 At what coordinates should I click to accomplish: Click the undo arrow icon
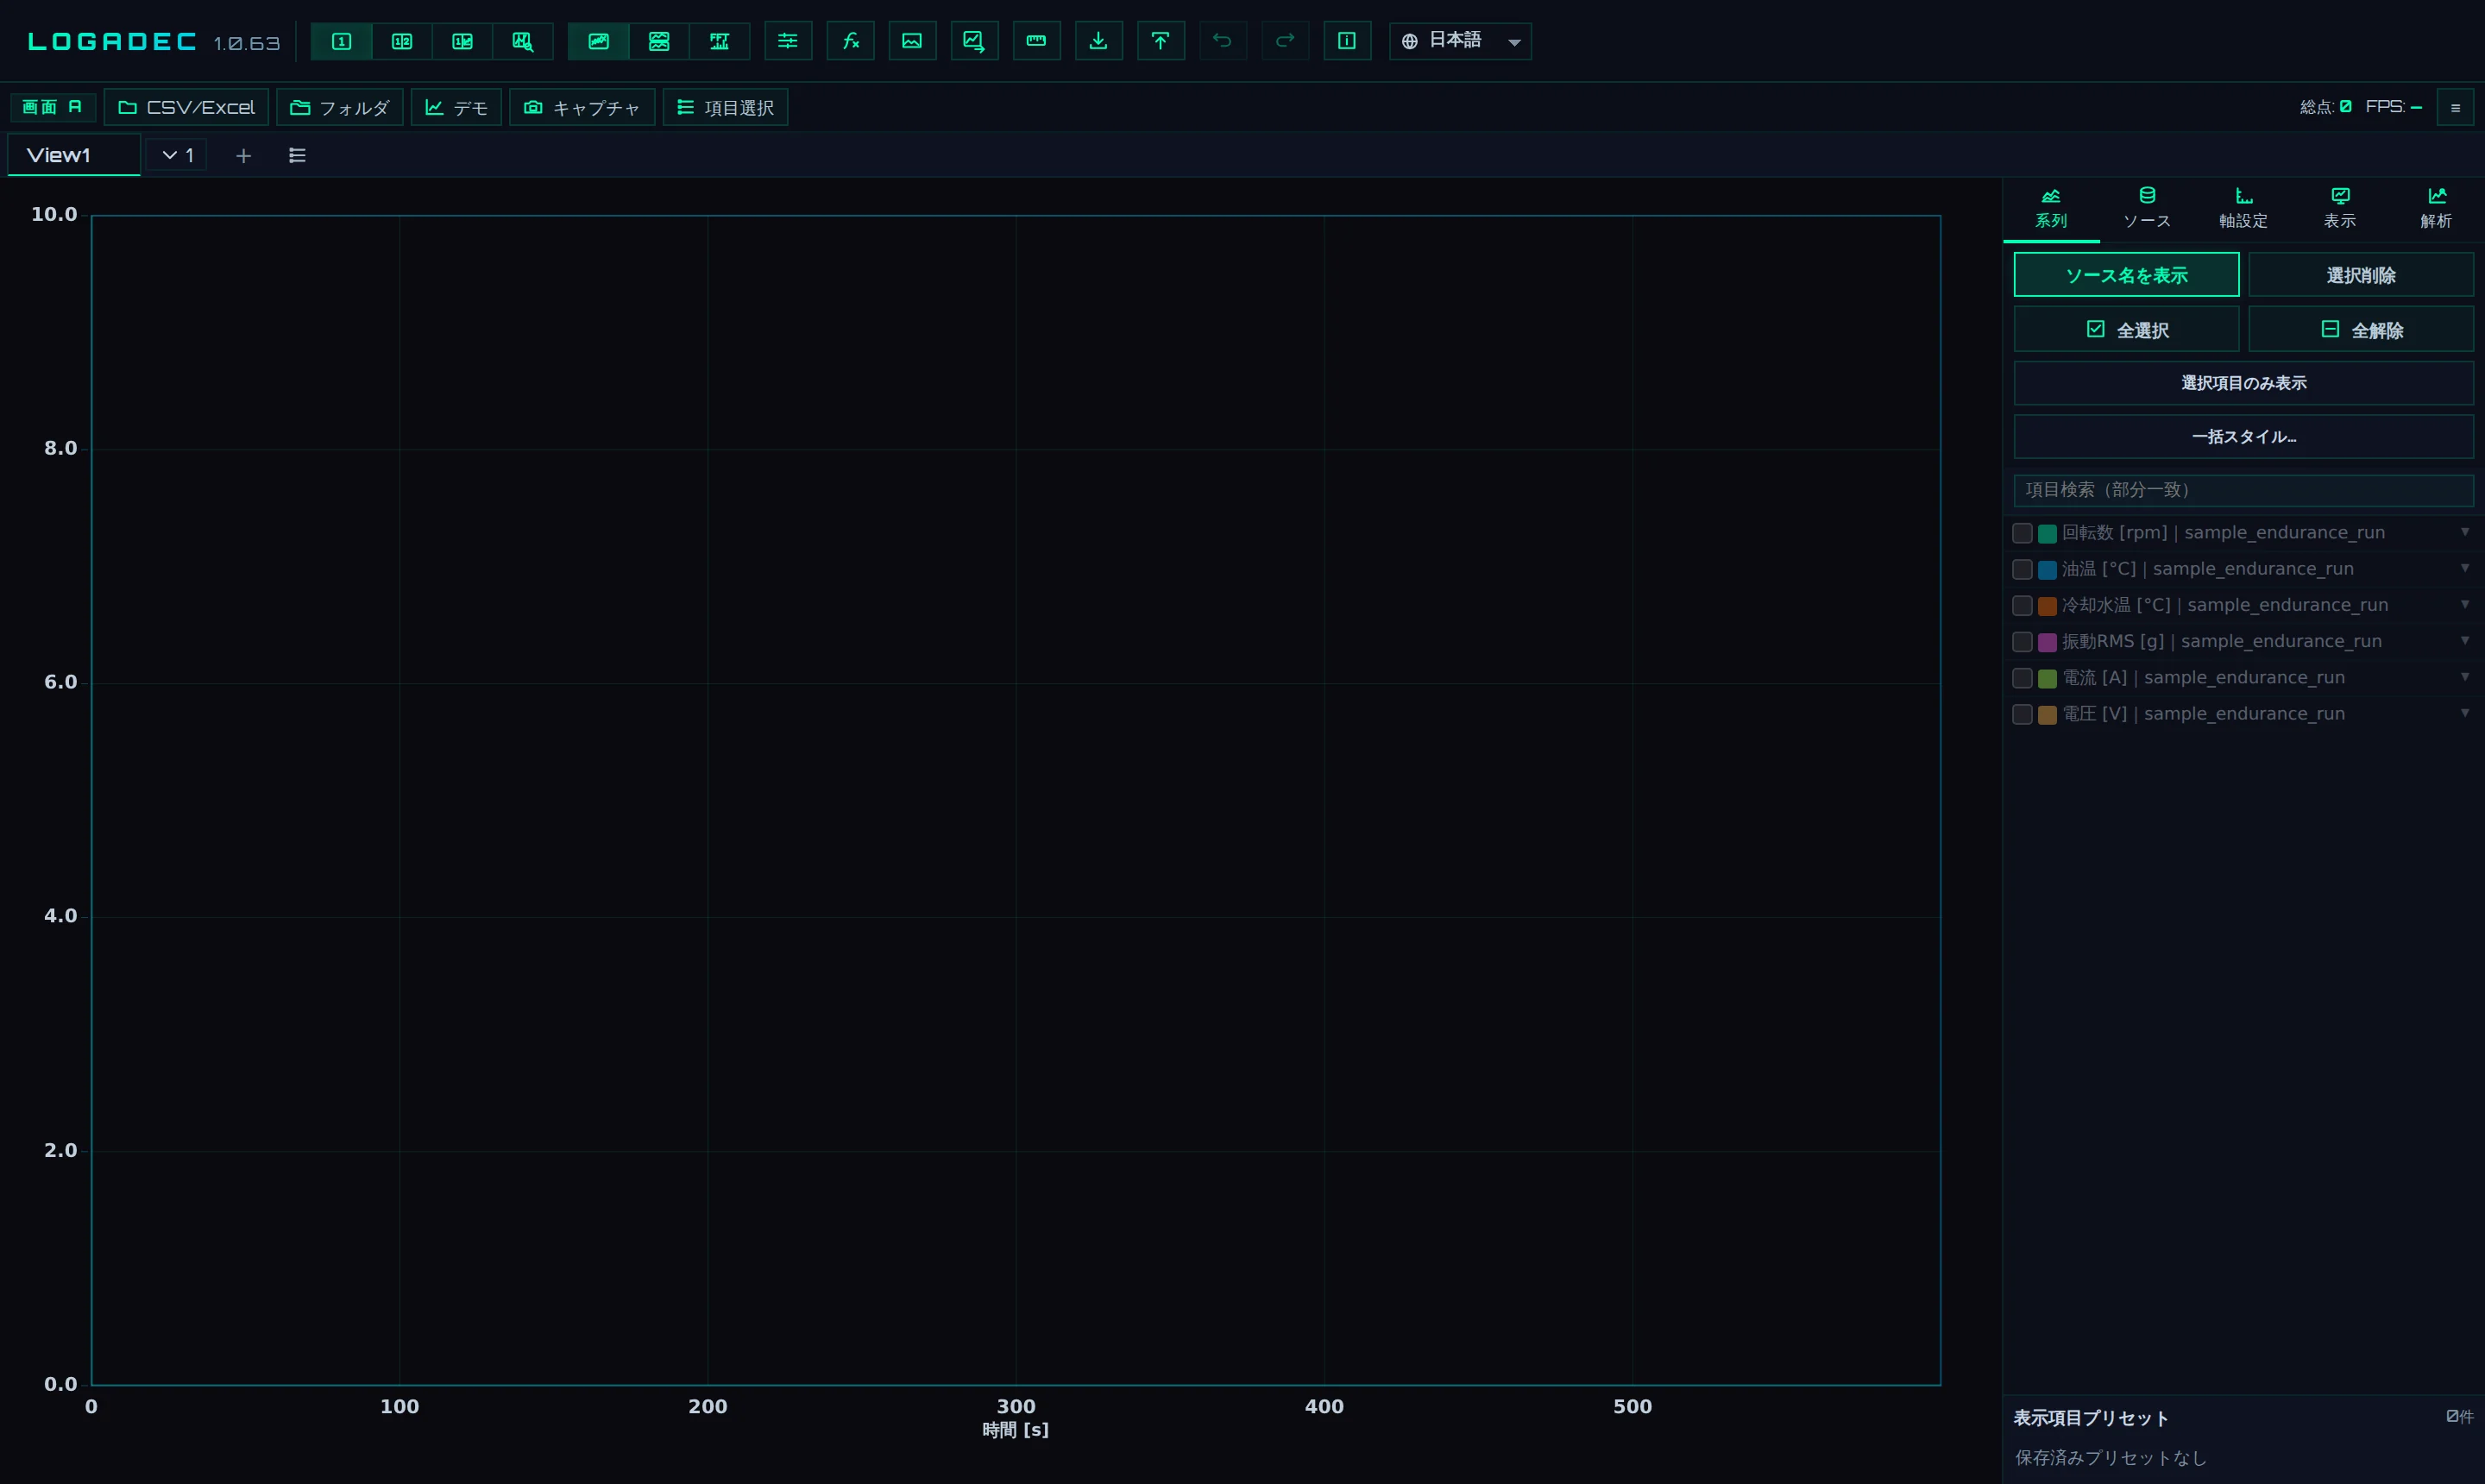pyautogui.click(x=1222, y=41)
